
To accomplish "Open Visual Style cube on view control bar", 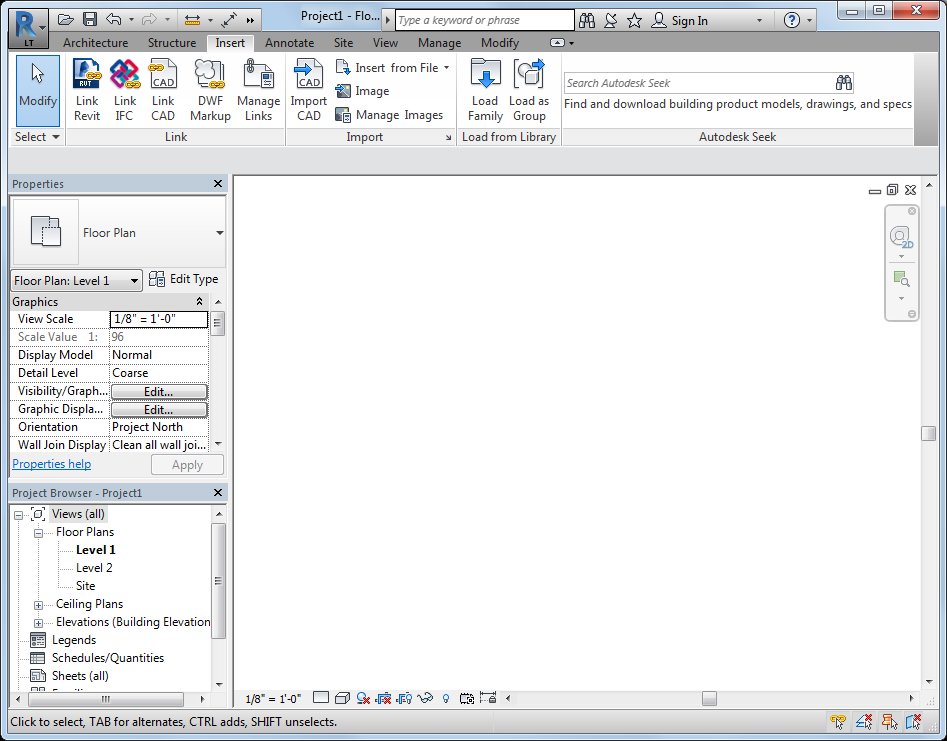I will click(x=342, y=698).
